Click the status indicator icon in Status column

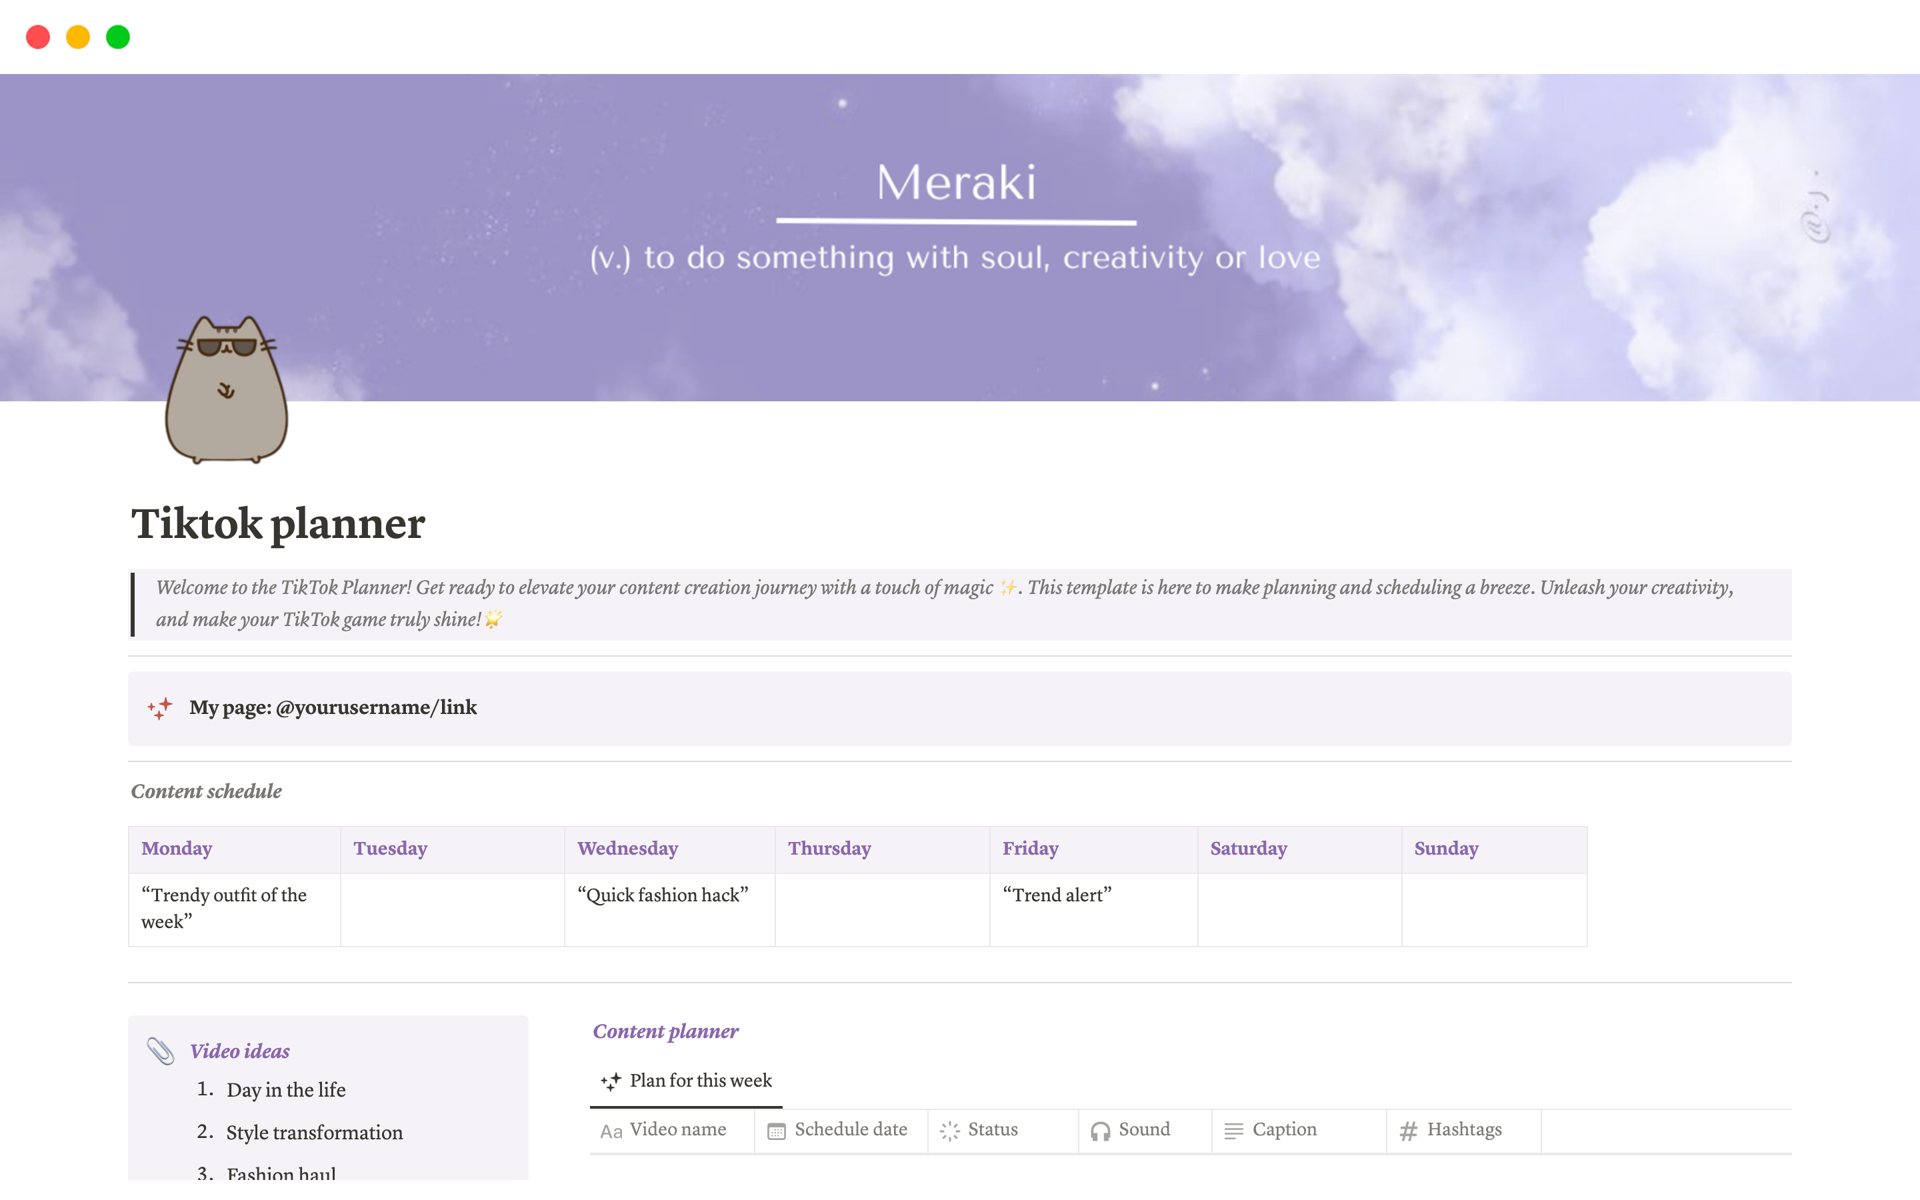click(950, 1131)
